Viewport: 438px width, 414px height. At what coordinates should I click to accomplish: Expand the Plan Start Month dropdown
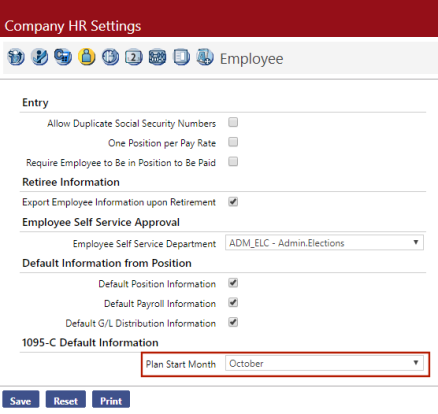(324, 363)
